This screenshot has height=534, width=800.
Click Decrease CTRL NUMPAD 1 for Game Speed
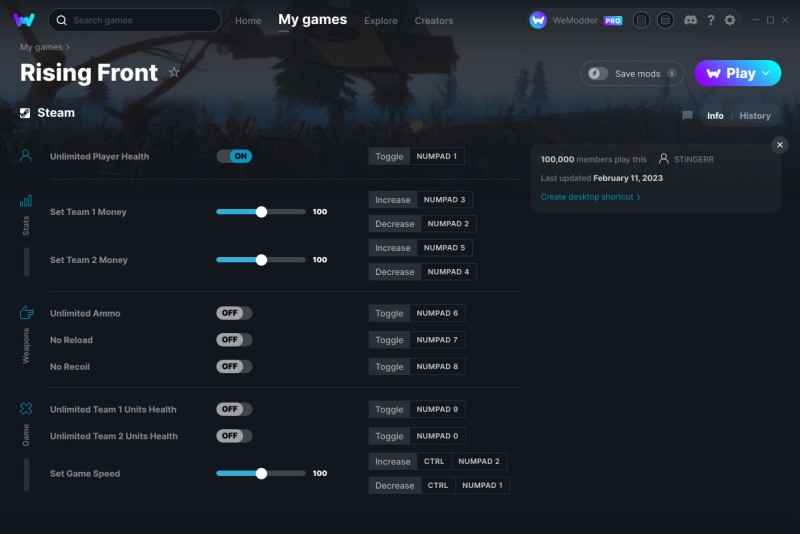pyautogui.click(x=439, y=486)
